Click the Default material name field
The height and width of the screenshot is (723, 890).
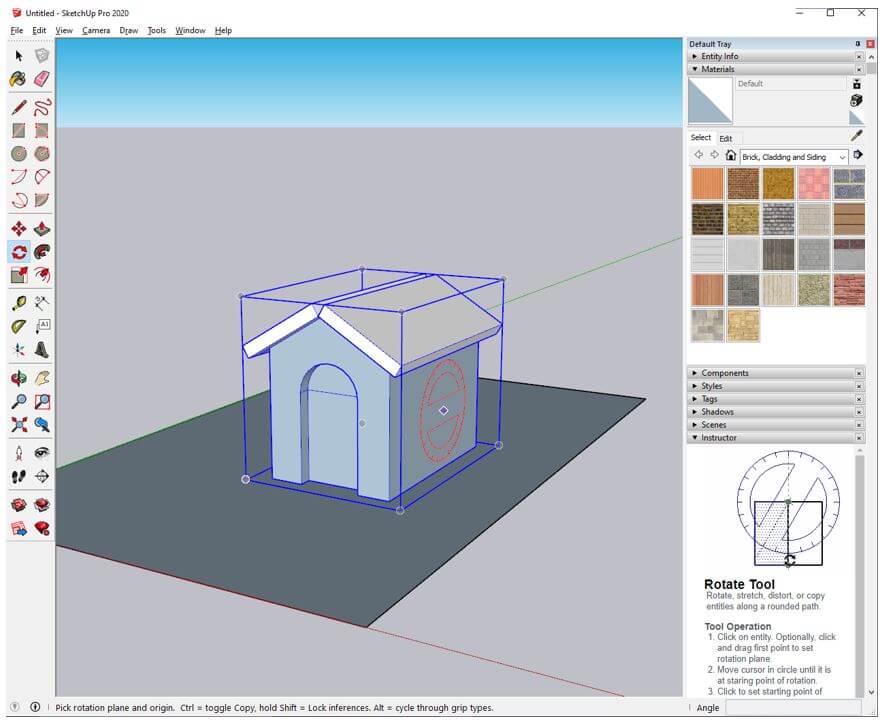(x=789, y=84)
